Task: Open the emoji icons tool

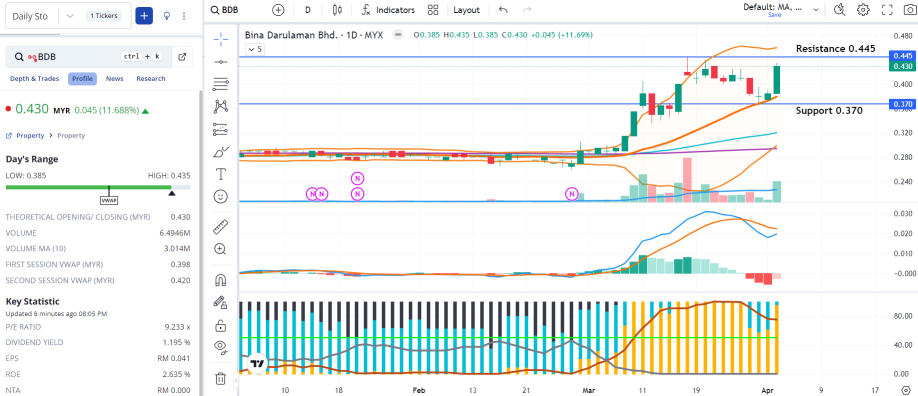Action: click(221, 196)
